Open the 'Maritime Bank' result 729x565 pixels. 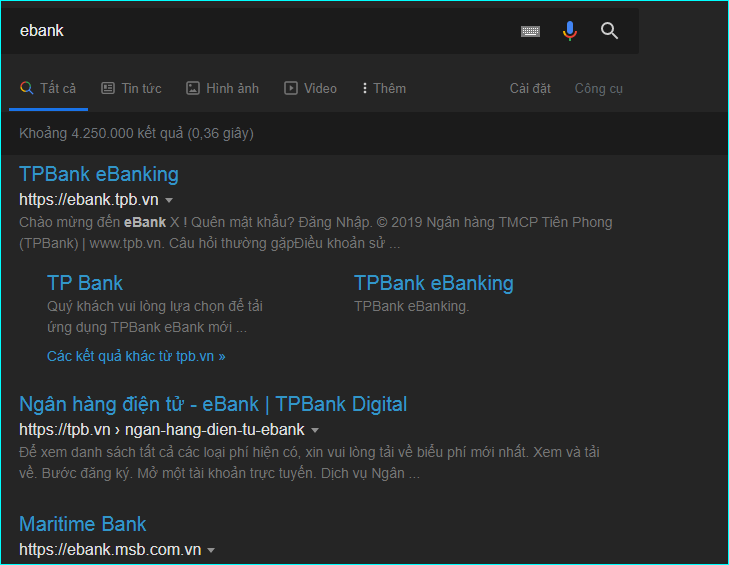83,524
